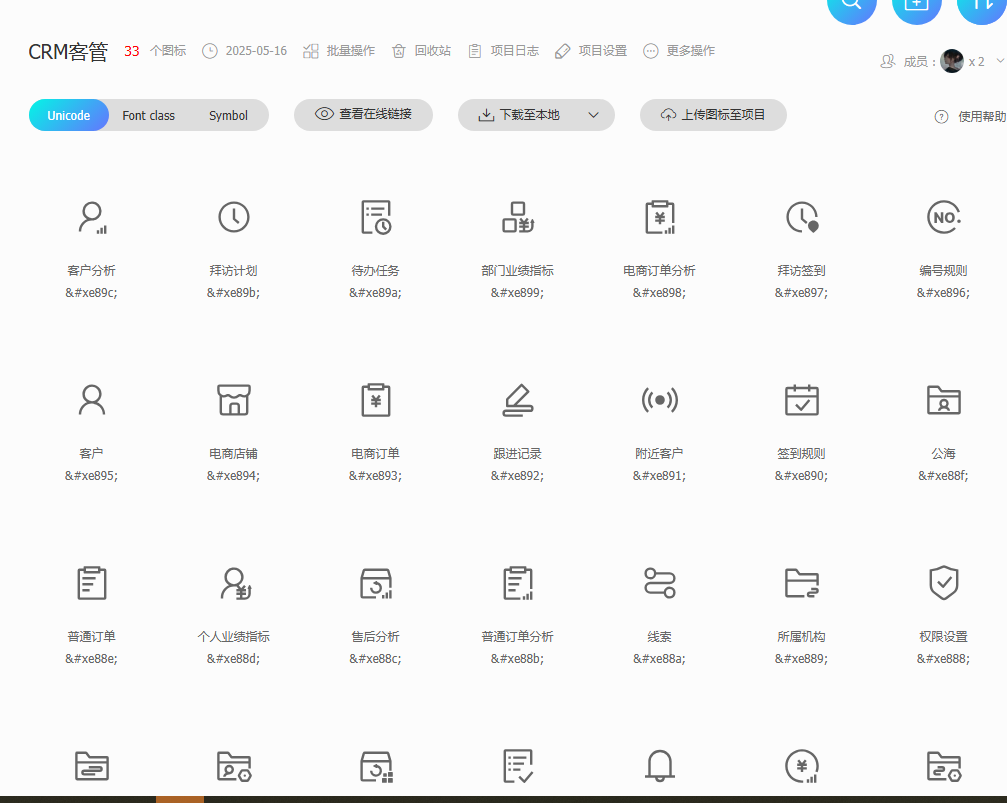Viewport: 1007px width, 803px height.
Task: Open the 更多操作 menu
Action: 679,51
